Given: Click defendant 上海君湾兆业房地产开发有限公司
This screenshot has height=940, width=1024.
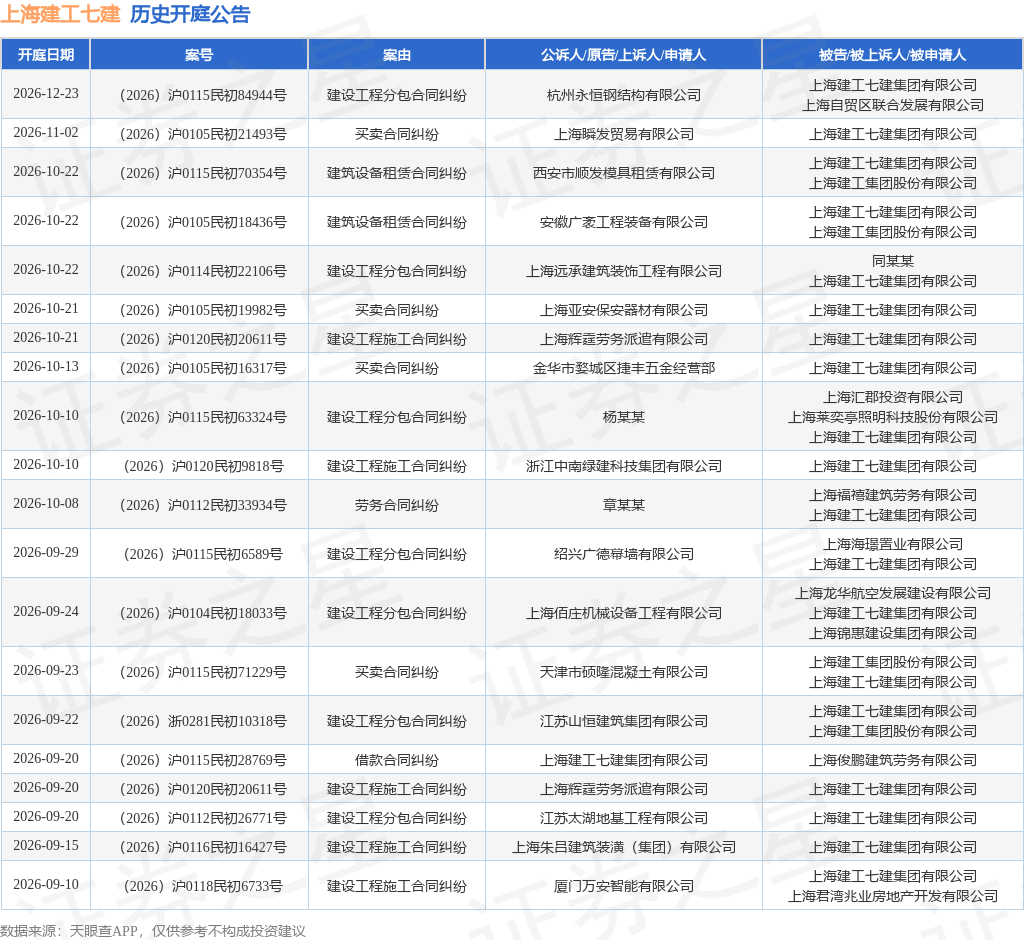Looking at the screenshot, I should point(893,896).
